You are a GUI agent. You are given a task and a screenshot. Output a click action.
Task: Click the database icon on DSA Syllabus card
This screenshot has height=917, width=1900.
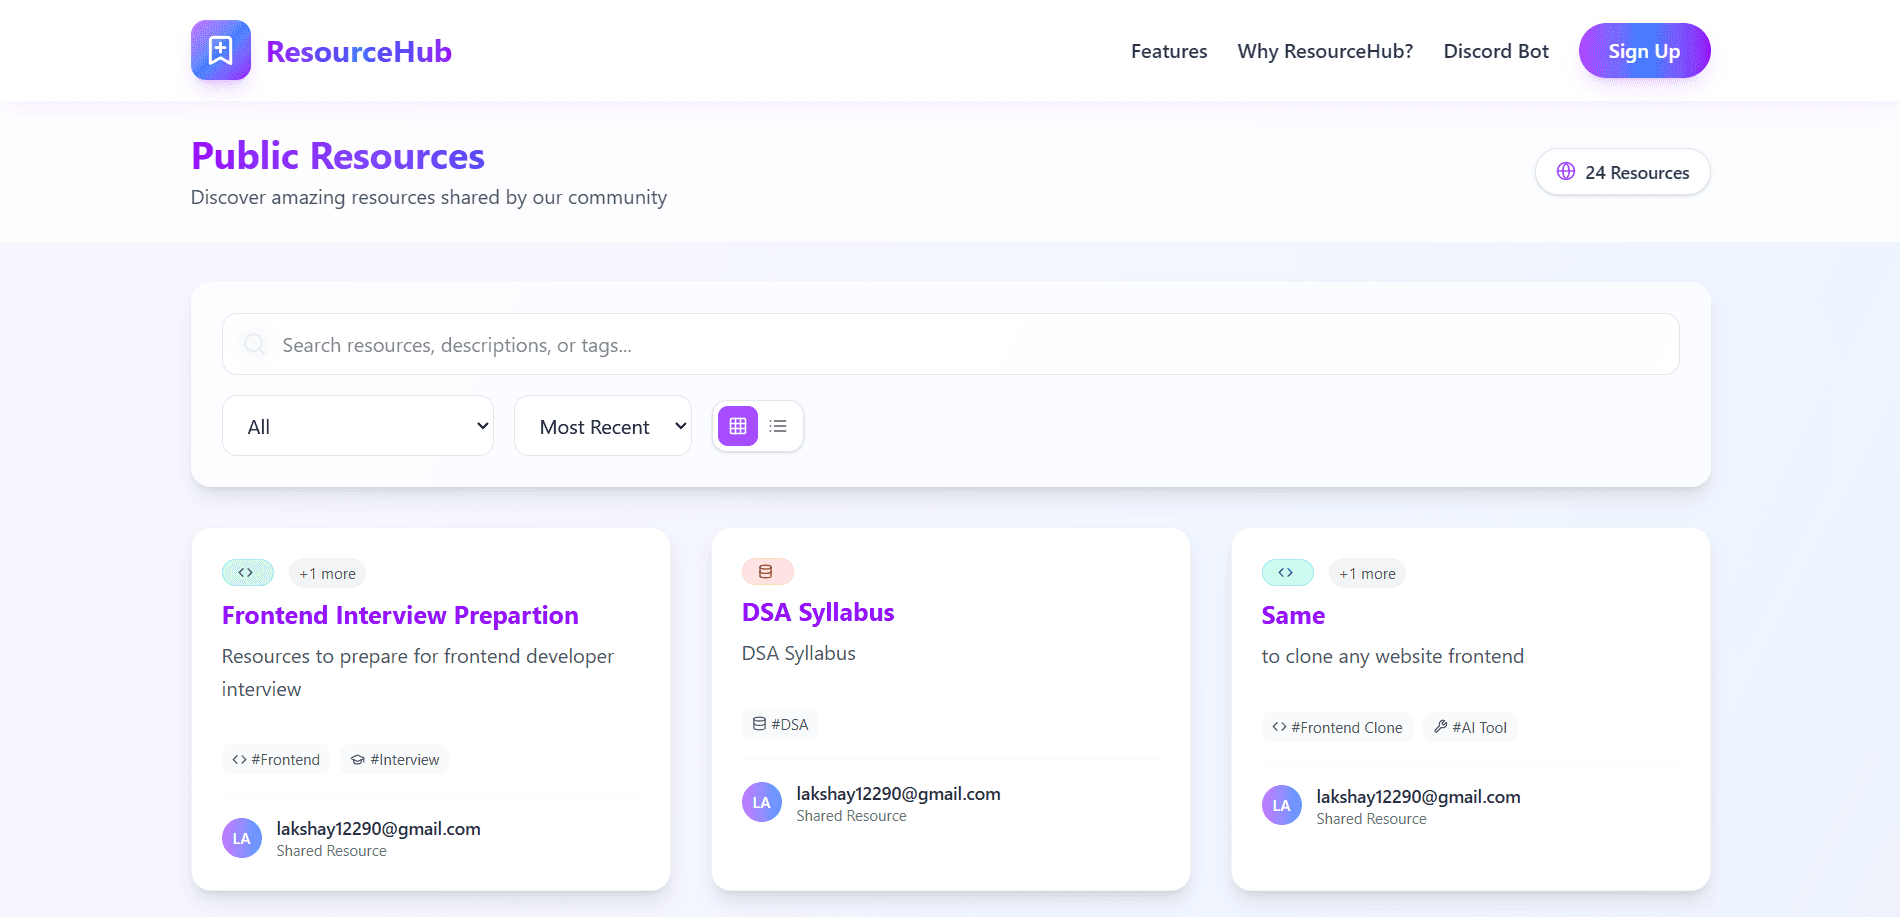[x=767, y=570]
